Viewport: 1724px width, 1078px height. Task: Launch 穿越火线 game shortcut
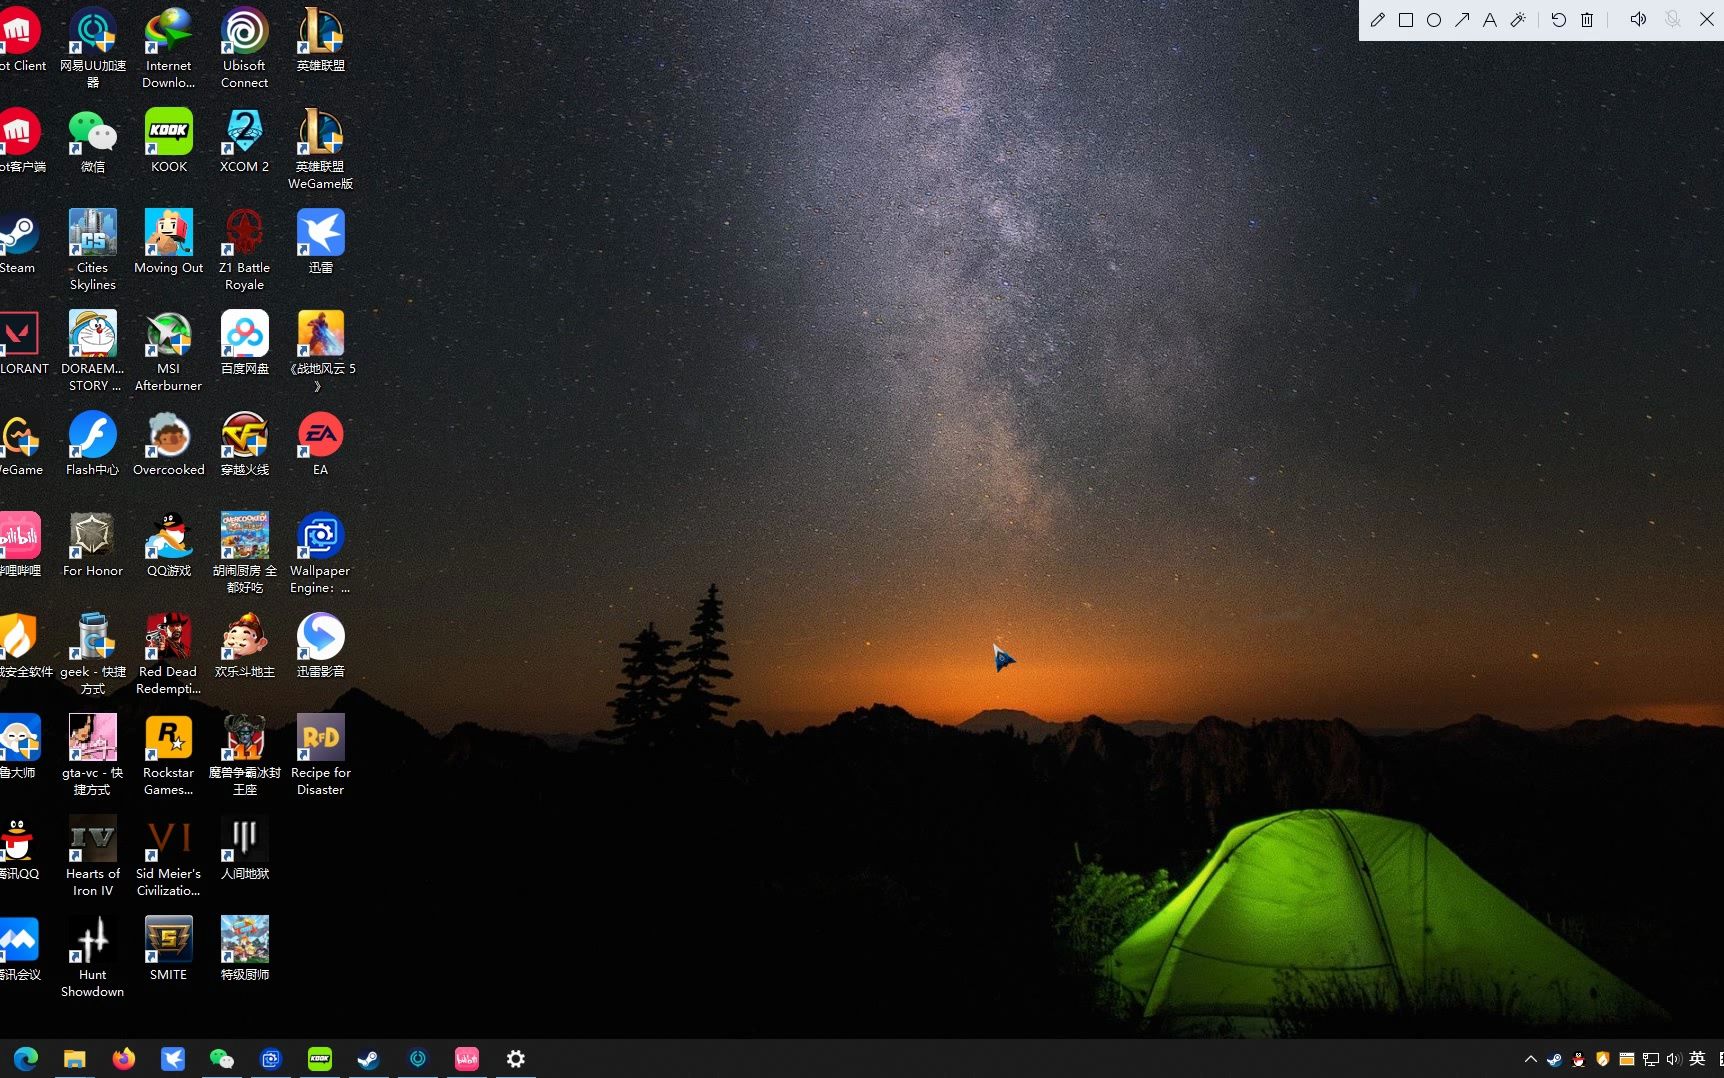coord(245,444)
